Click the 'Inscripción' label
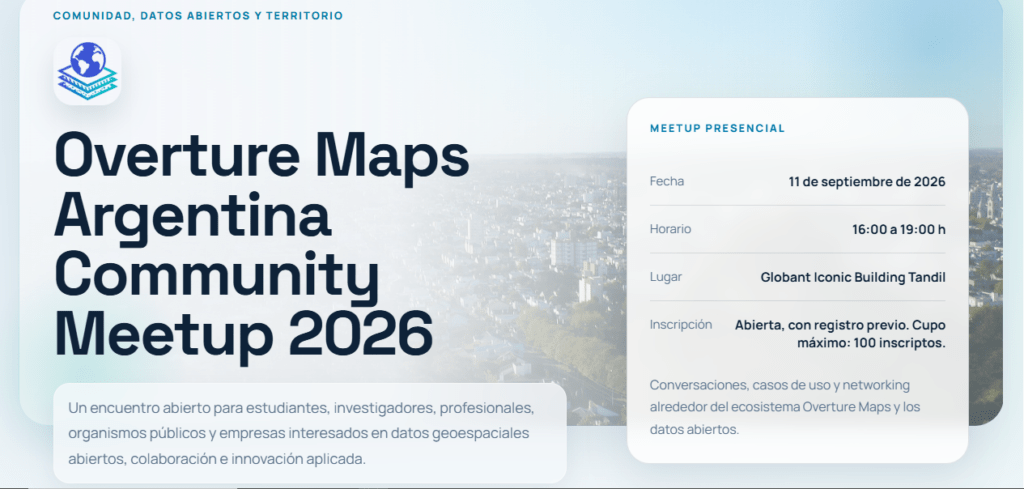 point(680,324)
